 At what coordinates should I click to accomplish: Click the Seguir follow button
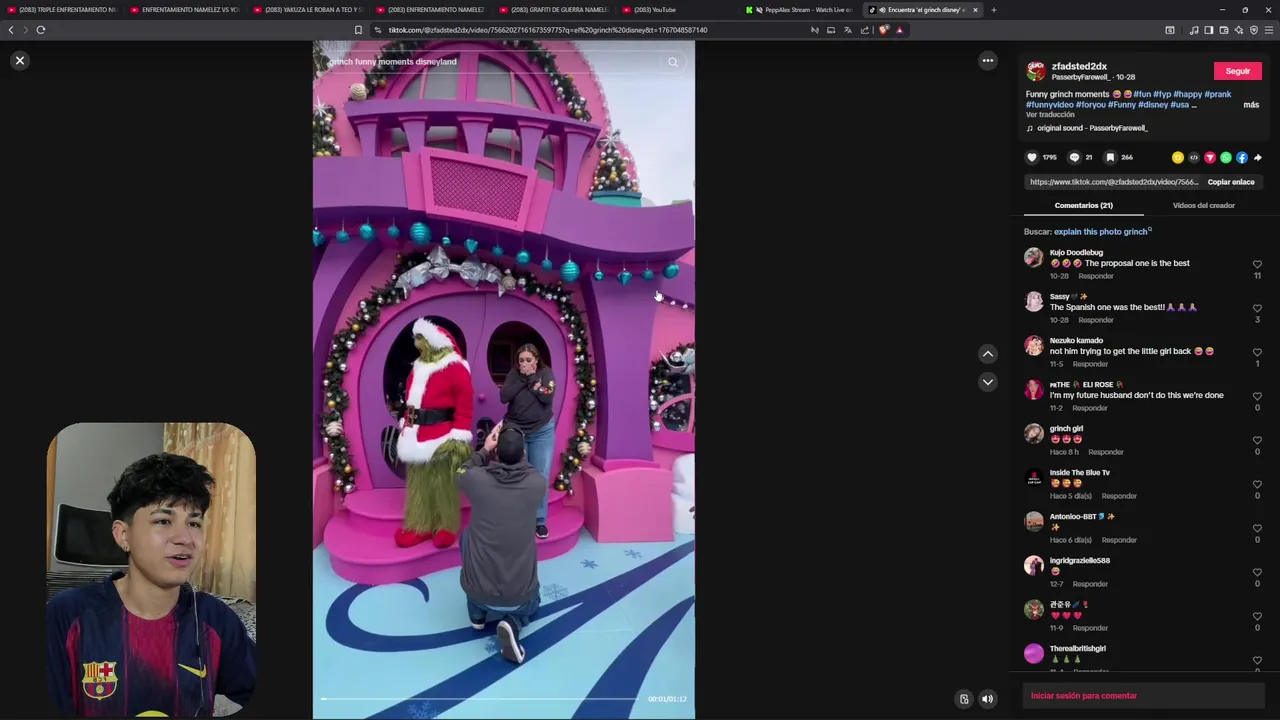coord(1237,71)
